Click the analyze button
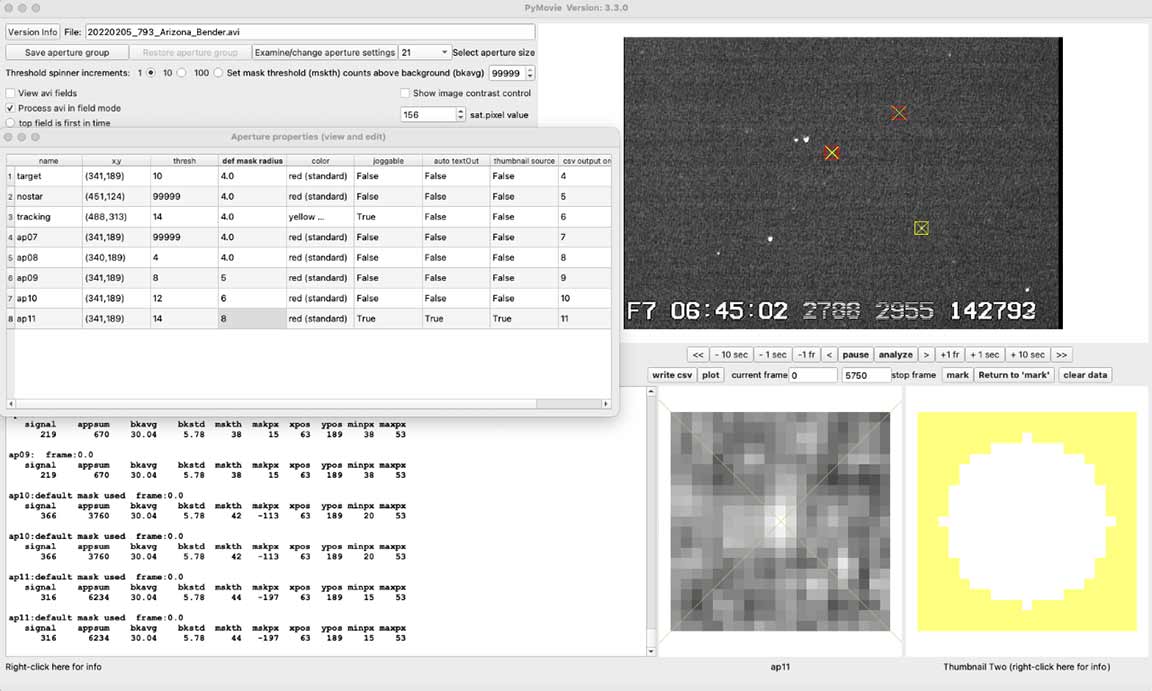The image size is (1152, 691). coord(896,355)
